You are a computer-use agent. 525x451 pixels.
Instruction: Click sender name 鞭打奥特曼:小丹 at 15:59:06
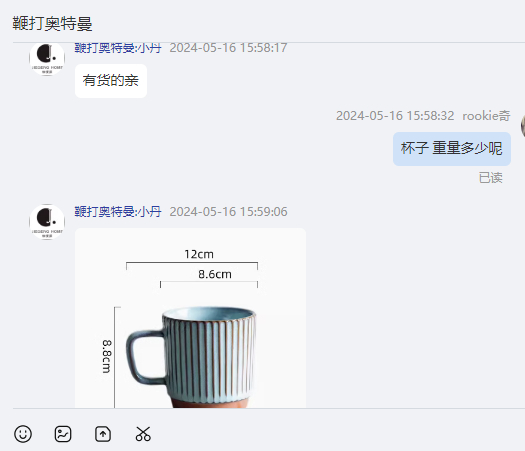click(118, 212)
